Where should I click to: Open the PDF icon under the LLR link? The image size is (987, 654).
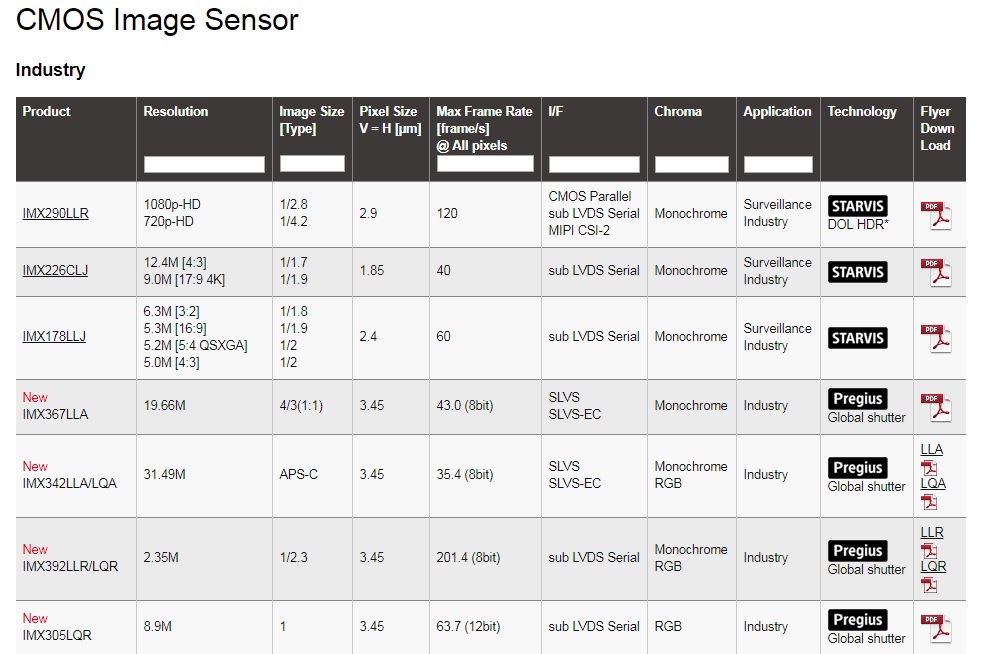(929, 550)
